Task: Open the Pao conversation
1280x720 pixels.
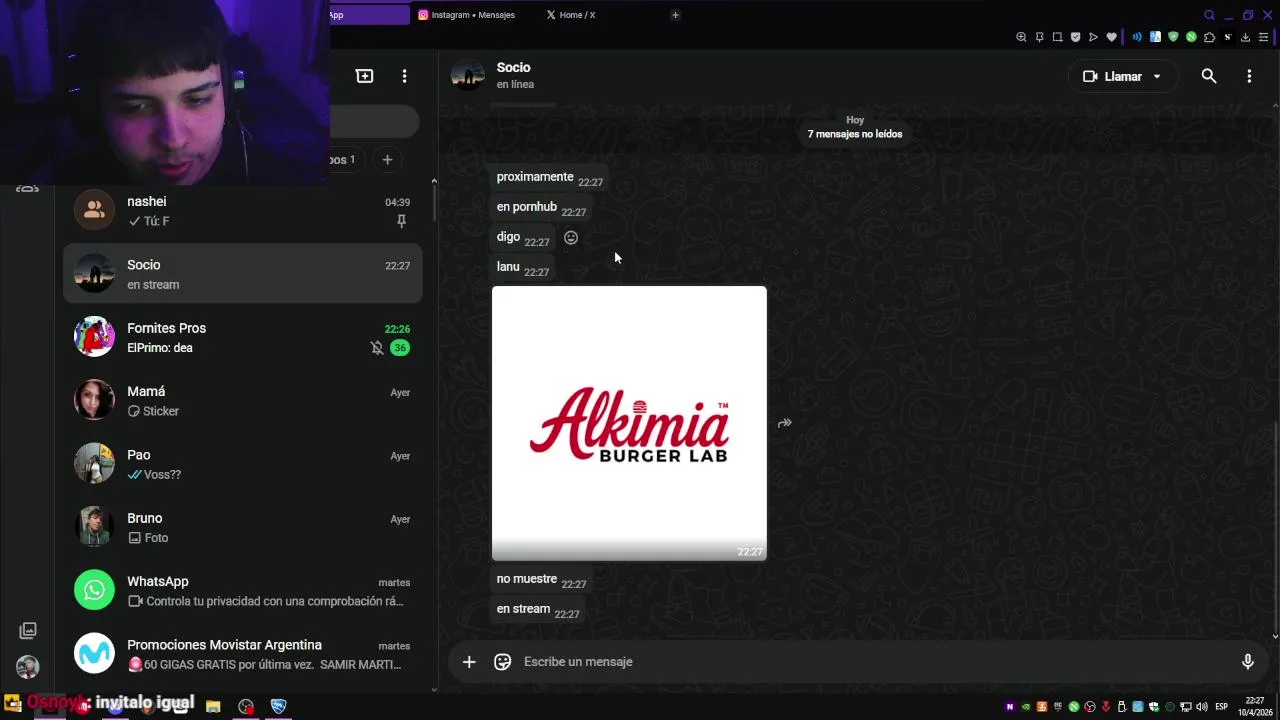Action: [242, 464]
